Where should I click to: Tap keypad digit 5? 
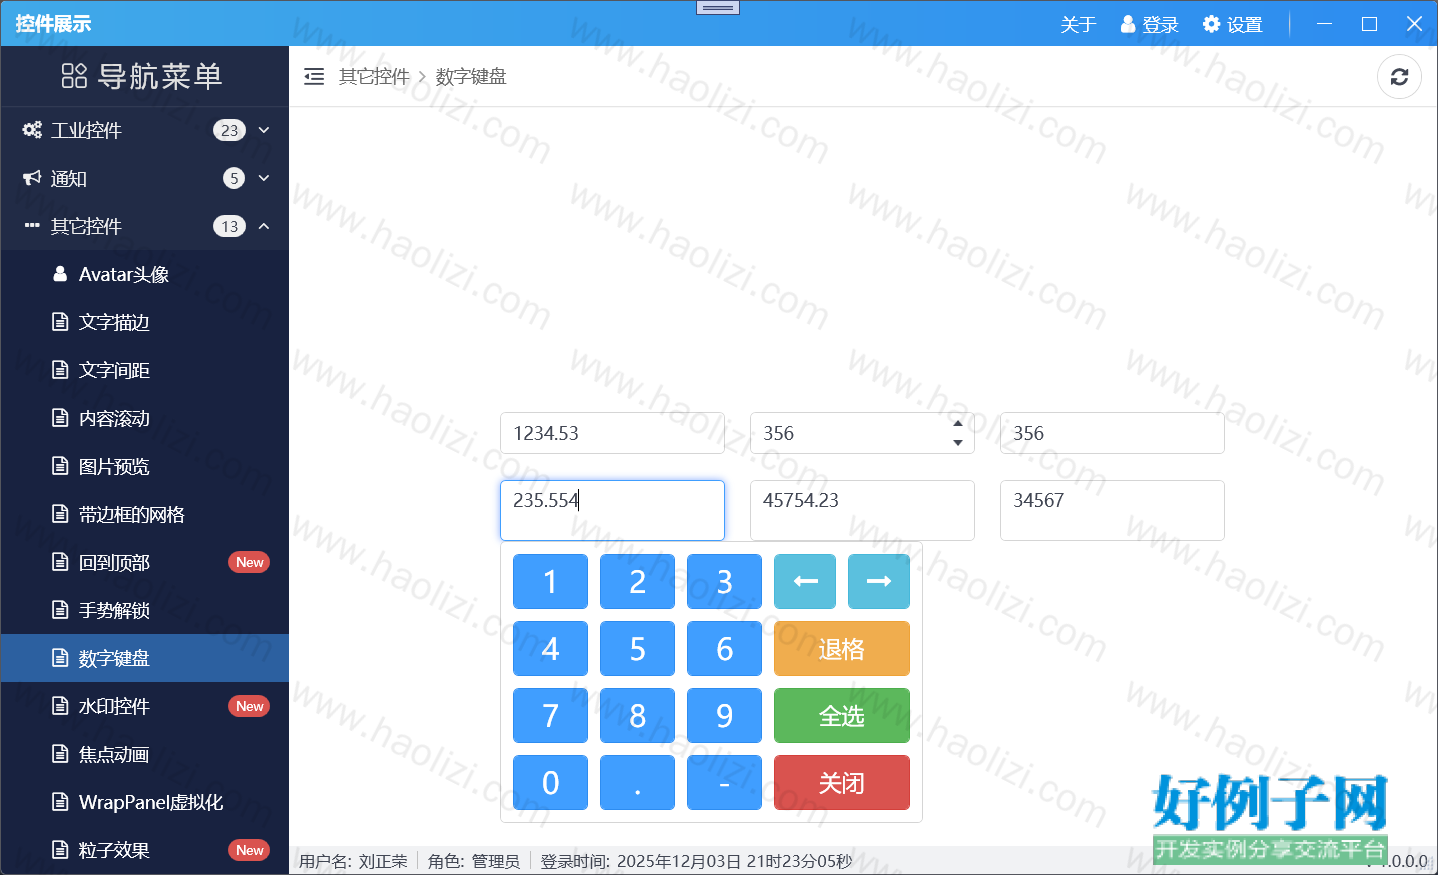pos(637,648)
